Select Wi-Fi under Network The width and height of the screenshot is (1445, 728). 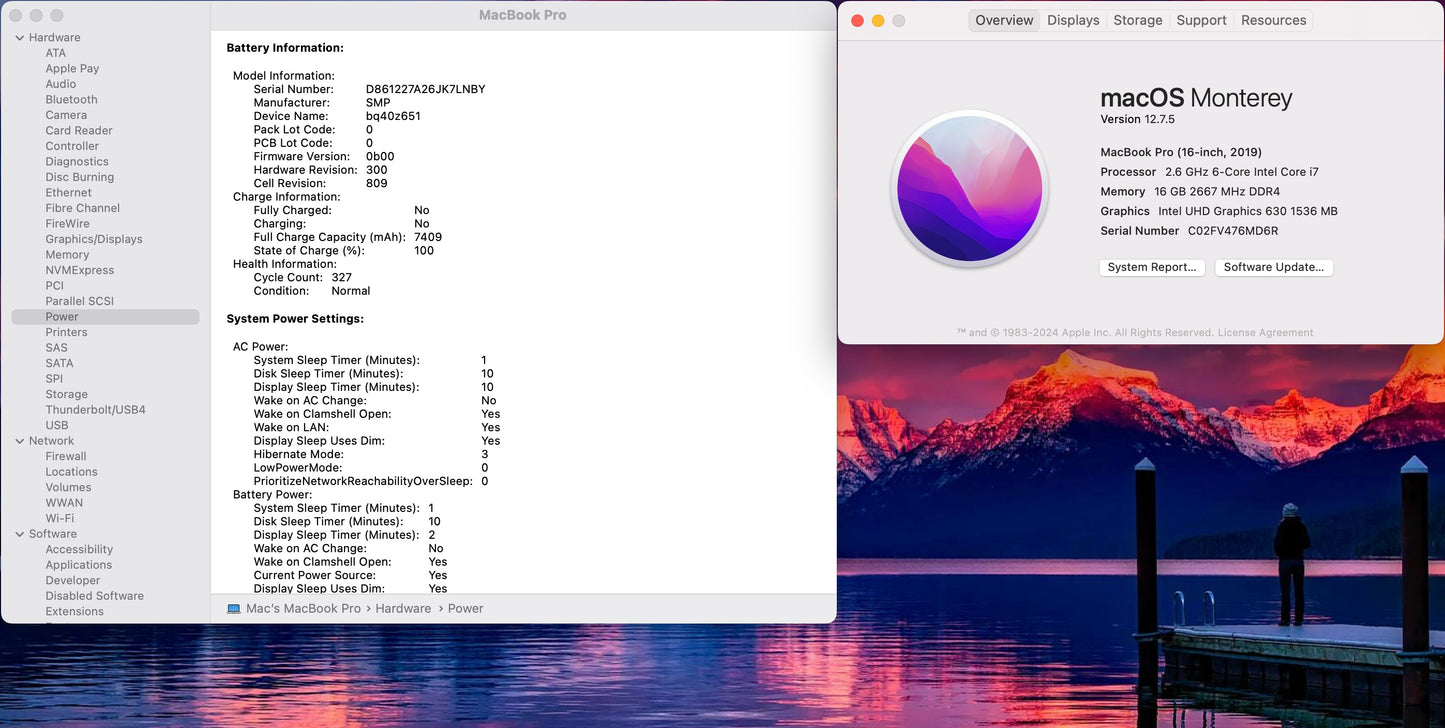(60, 518)
